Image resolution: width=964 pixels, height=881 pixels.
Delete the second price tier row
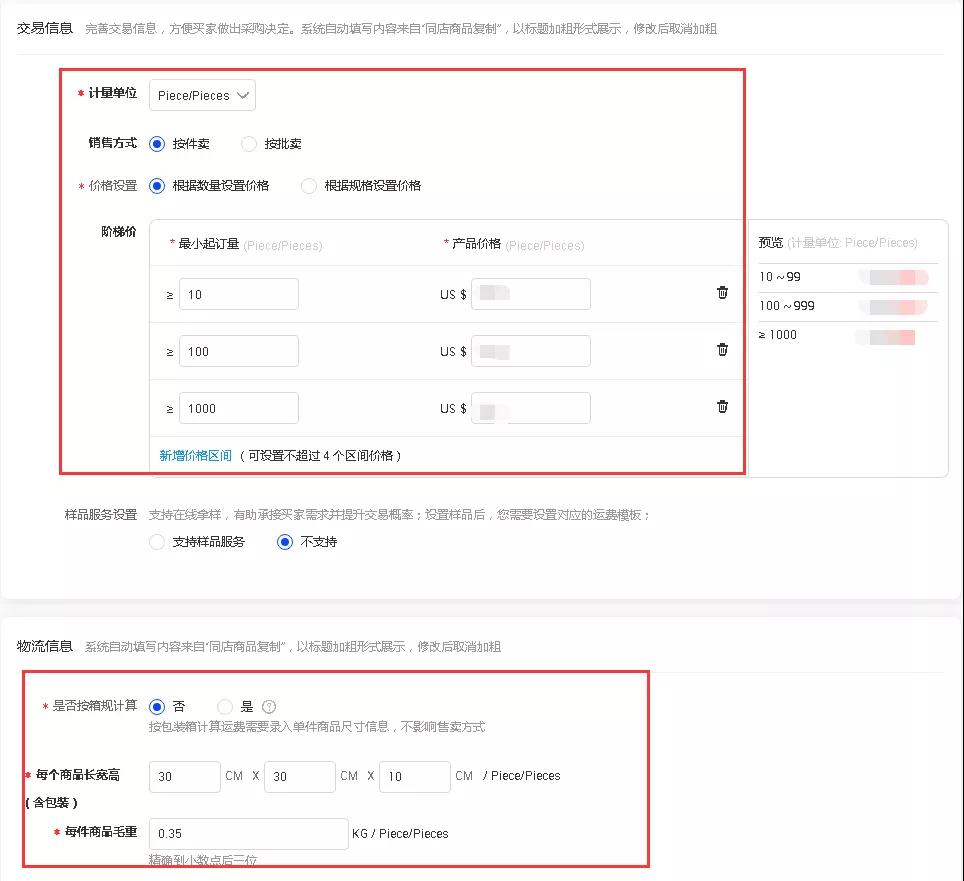722,350
